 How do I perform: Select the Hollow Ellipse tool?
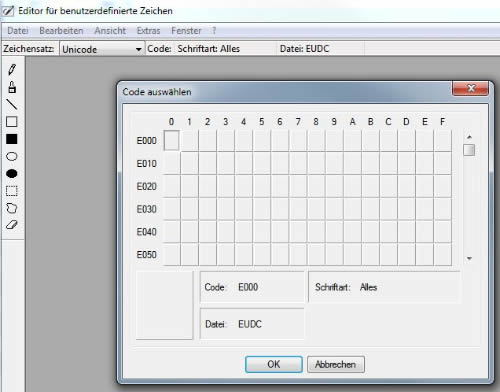pos(12,156)
